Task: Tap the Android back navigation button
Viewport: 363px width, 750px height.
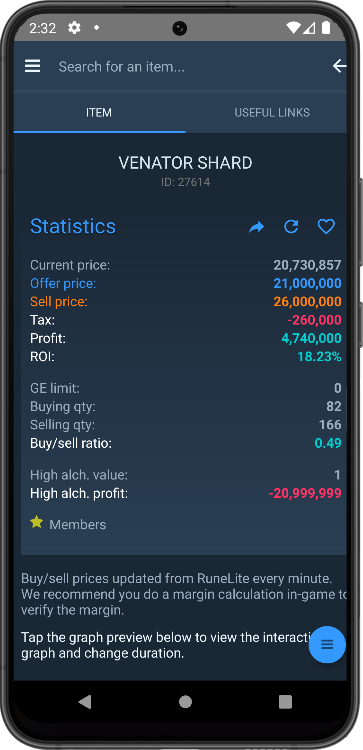Action: pos(85,702)
